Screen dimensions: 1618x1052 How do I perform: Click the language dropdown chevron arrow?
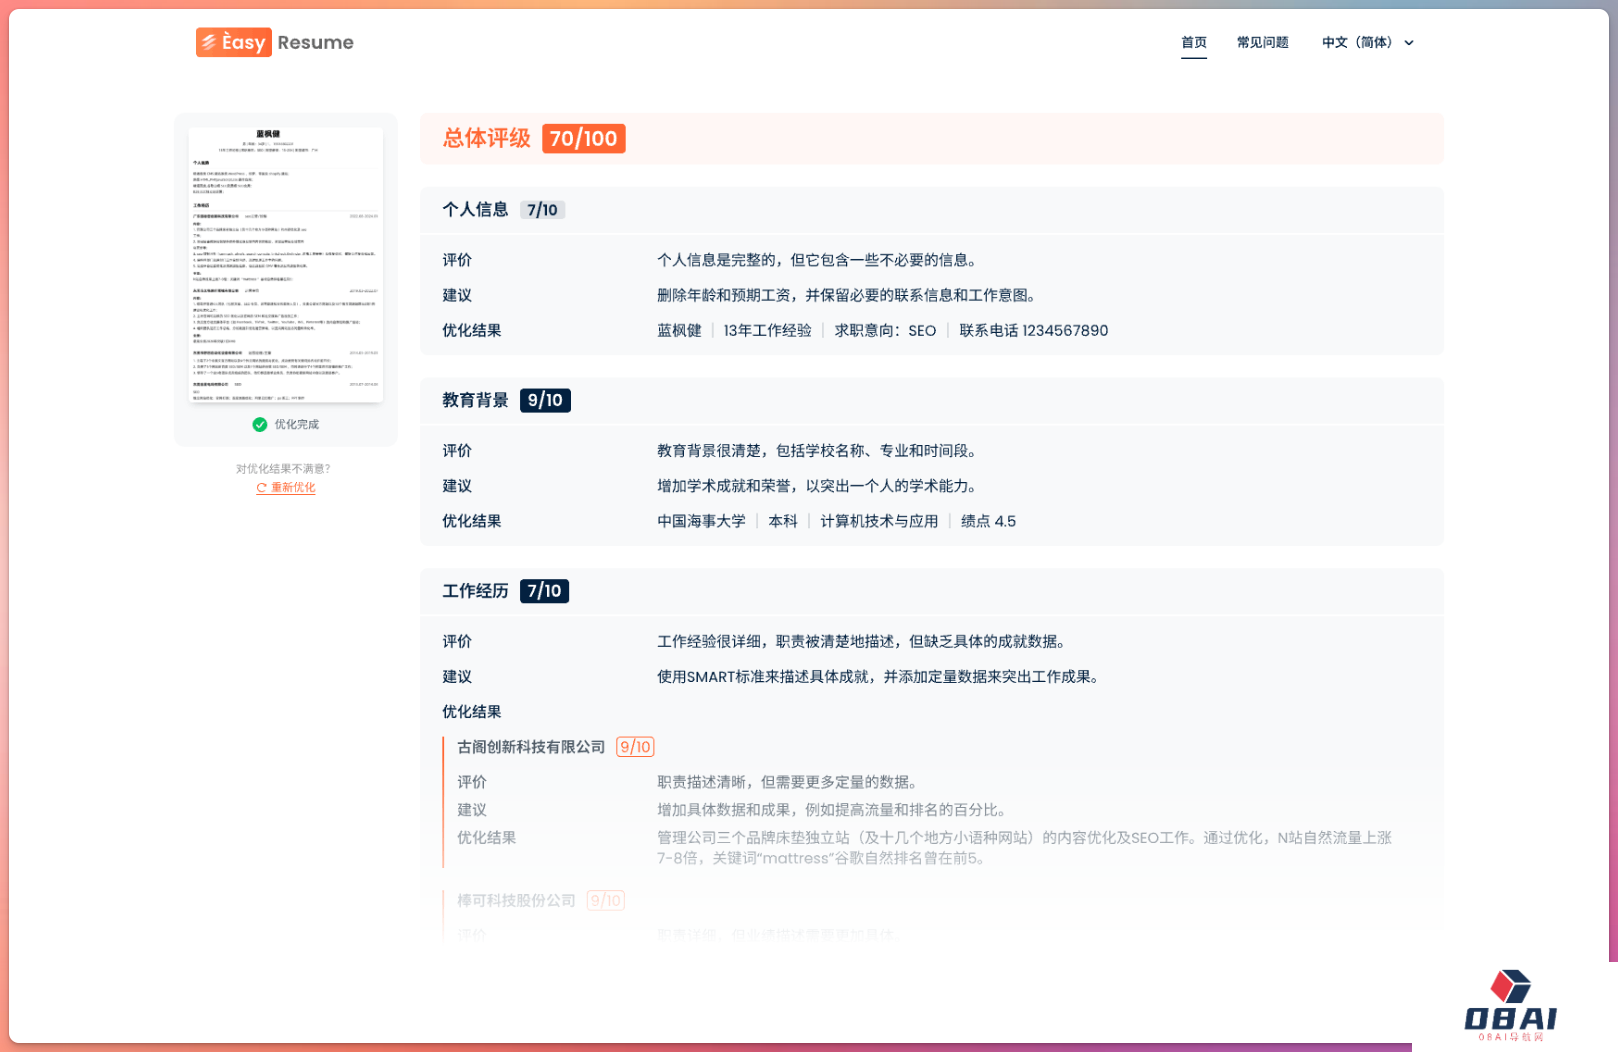tap(1409, 43)
